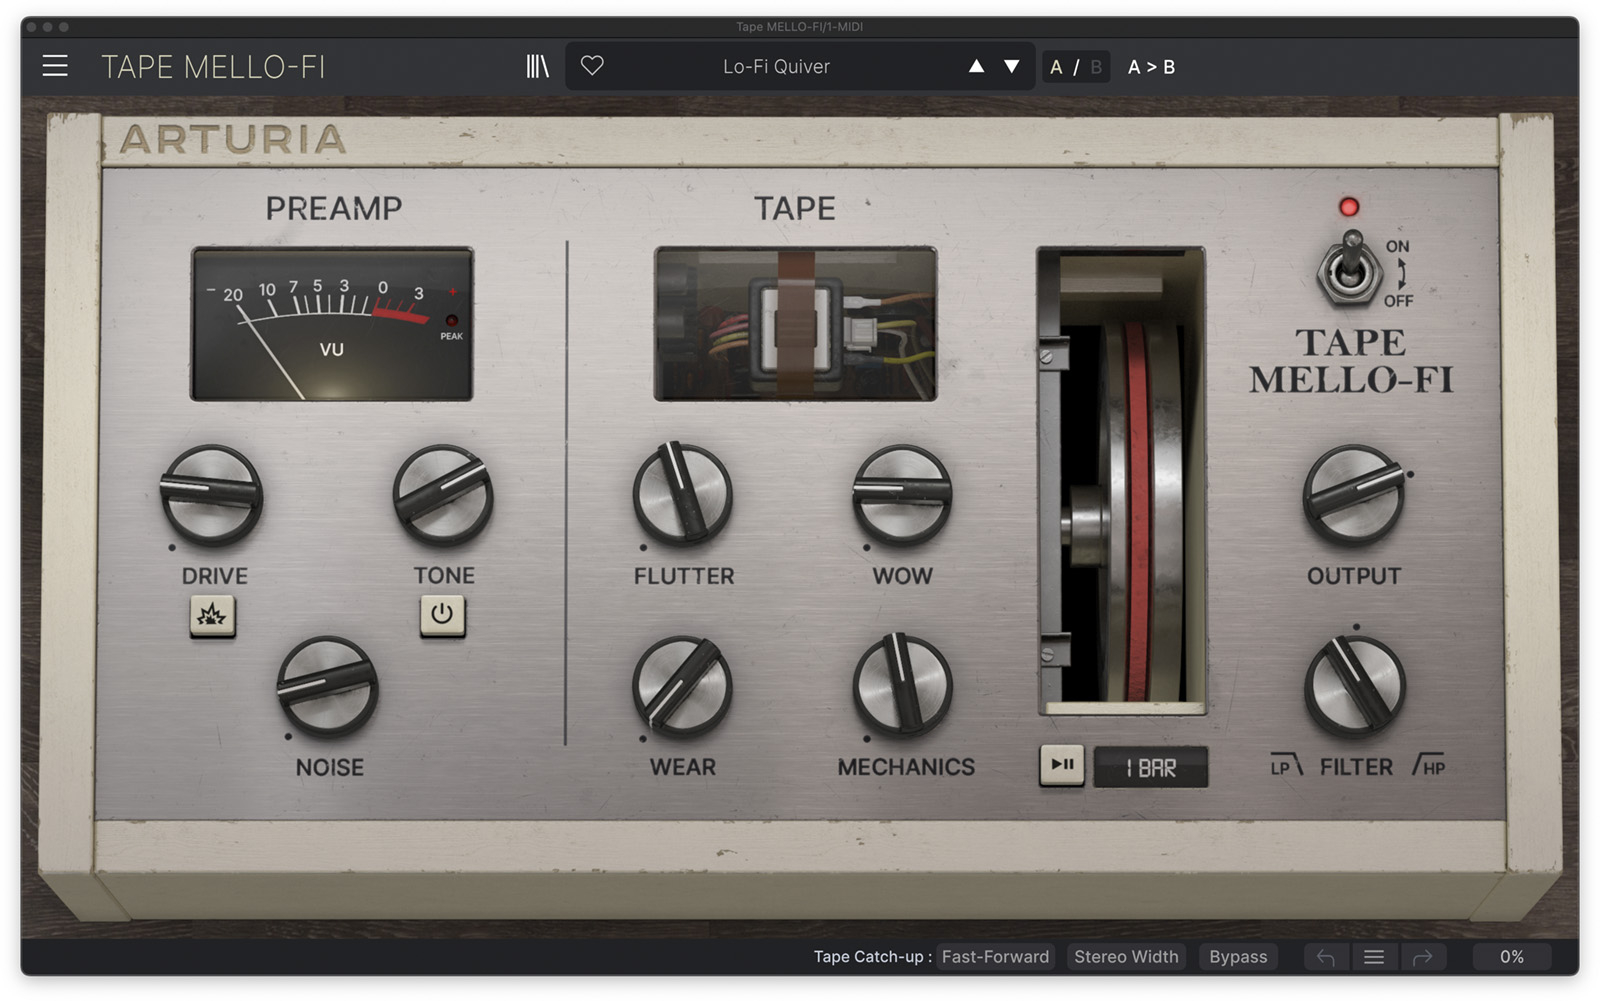Click the A > B copy button
Image resolution: width=1600 pixels, height=1001 pixels.
[x=1151, y=67]
